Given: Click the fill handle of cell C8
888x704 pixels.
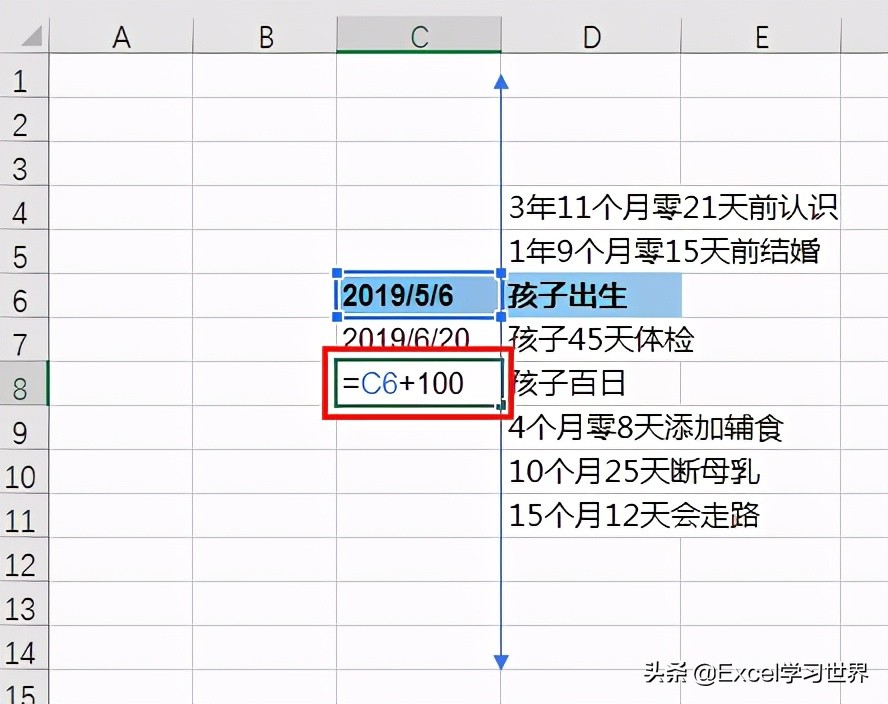Looking at the screenshot, I should (501, 406).
